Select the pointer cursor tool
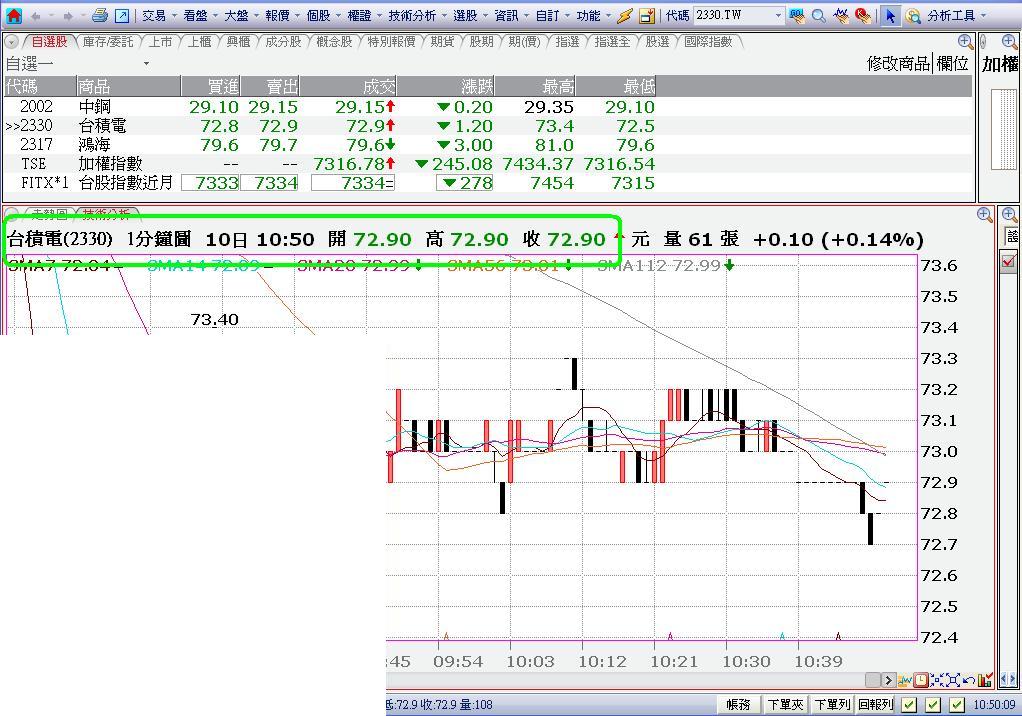Screen dimensions: 1022x716 point(890,16)
